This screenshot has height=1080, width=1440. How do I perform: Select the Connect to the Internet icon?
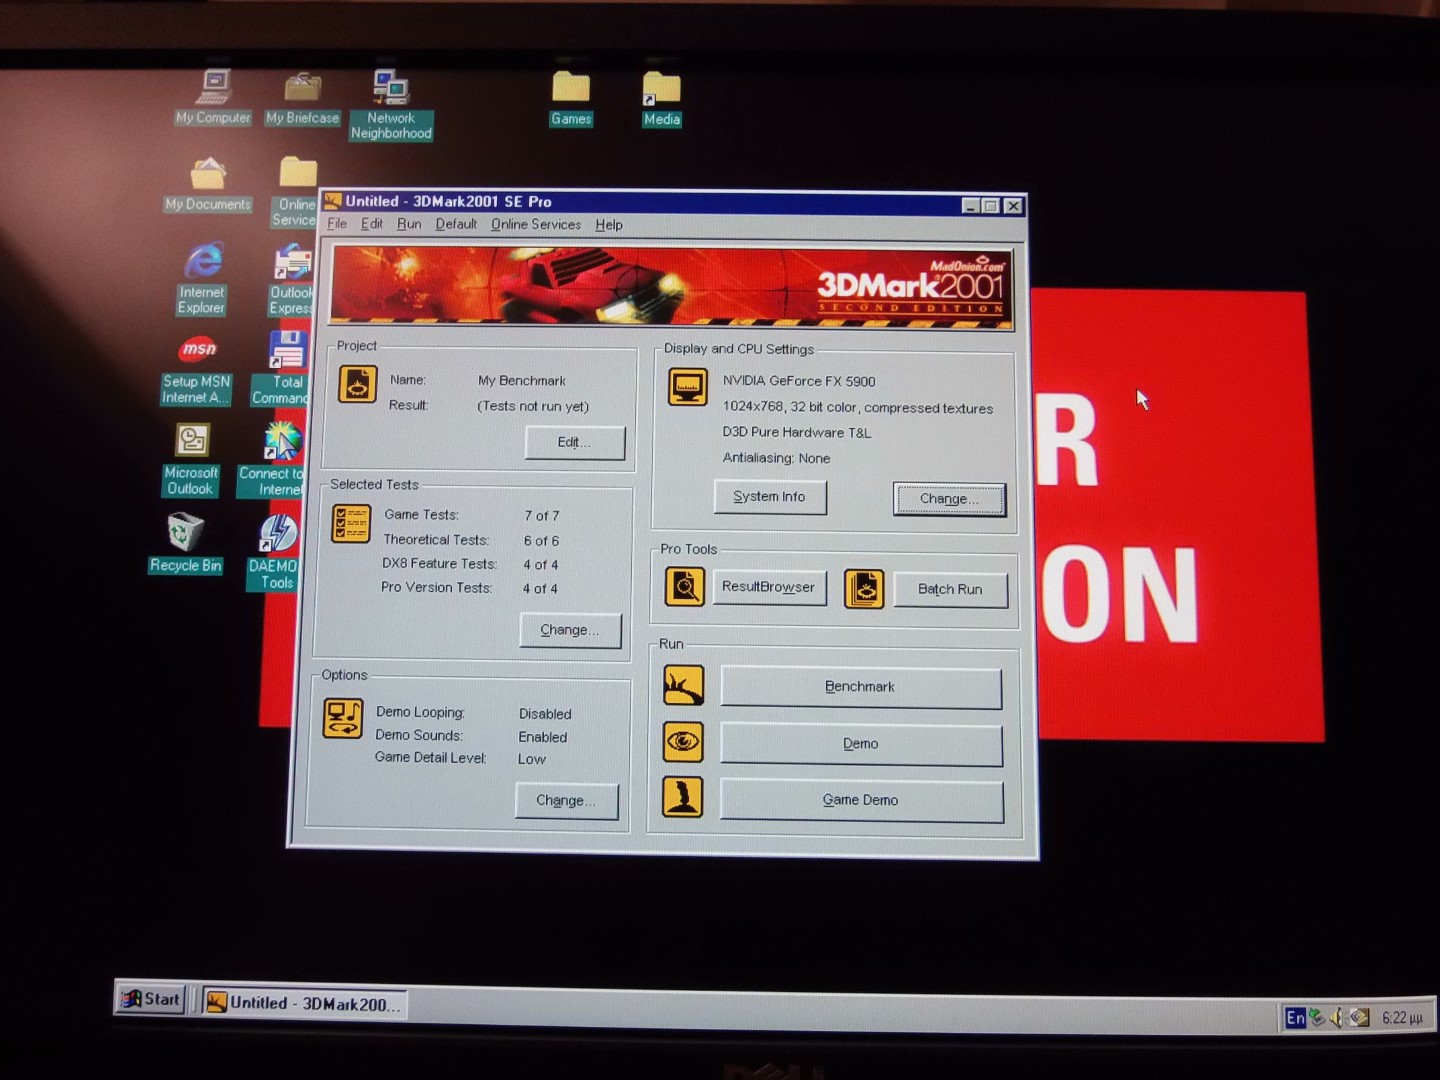[274, 460]
